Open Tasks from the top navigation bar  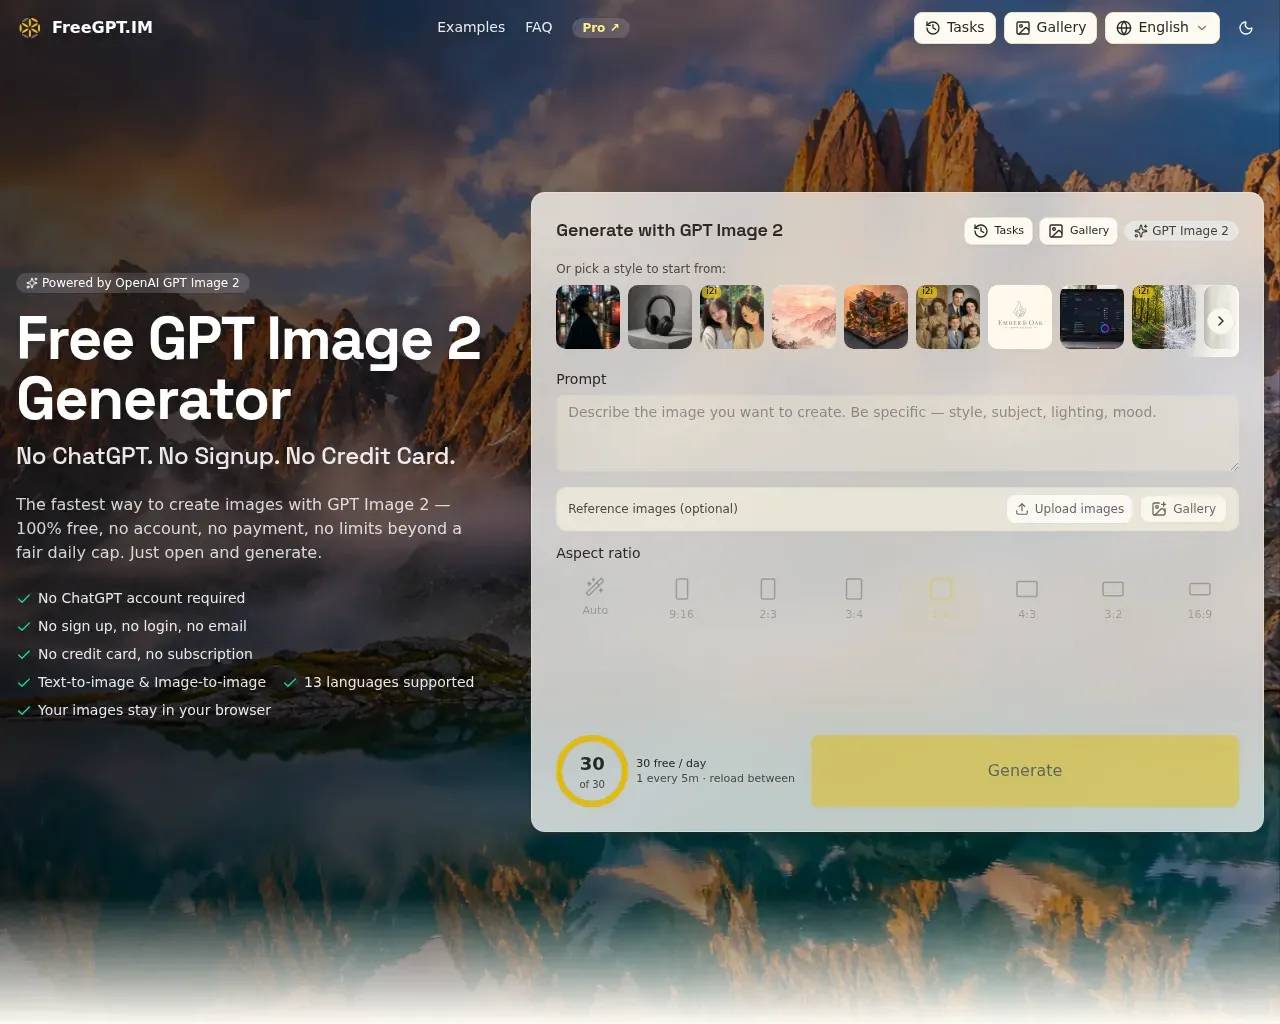click(x=955, y=28)
